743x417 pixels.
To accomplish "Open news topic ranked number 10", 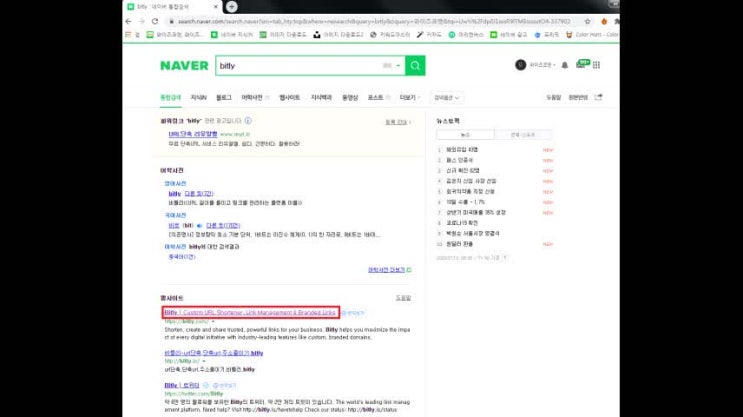I will [460, 244].
